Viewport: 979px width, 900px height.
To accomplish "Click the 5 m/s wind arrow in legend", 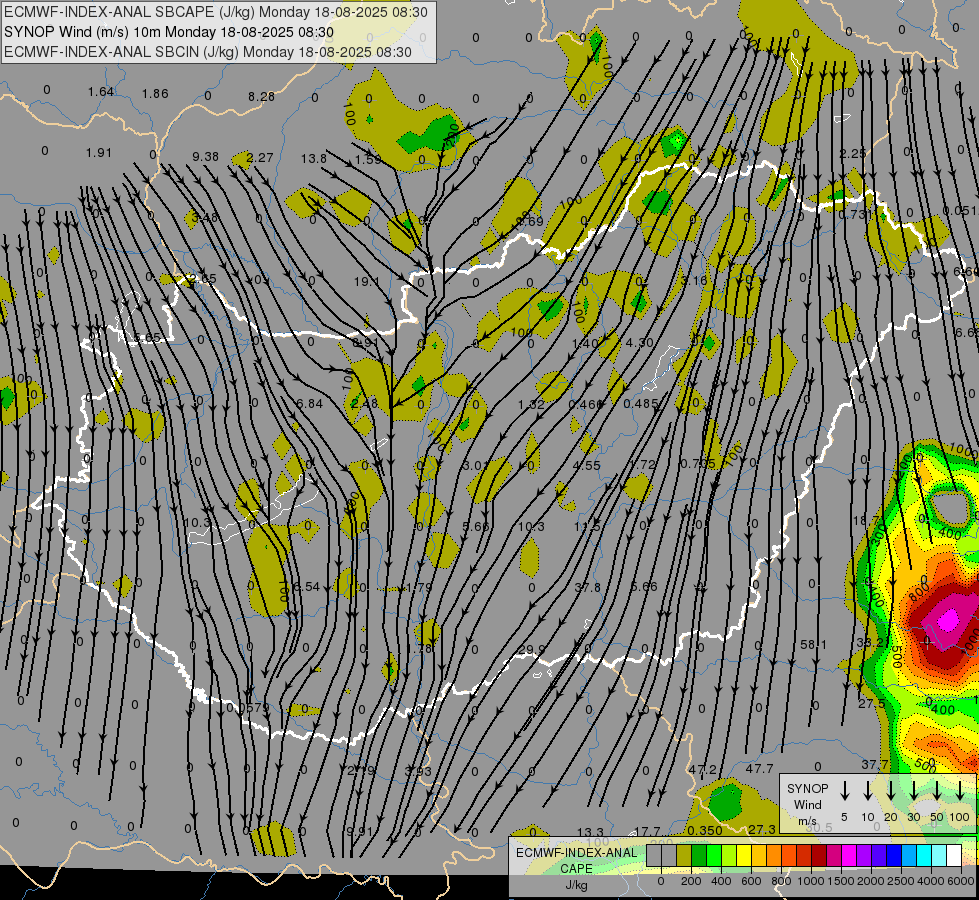I will 845,790.
